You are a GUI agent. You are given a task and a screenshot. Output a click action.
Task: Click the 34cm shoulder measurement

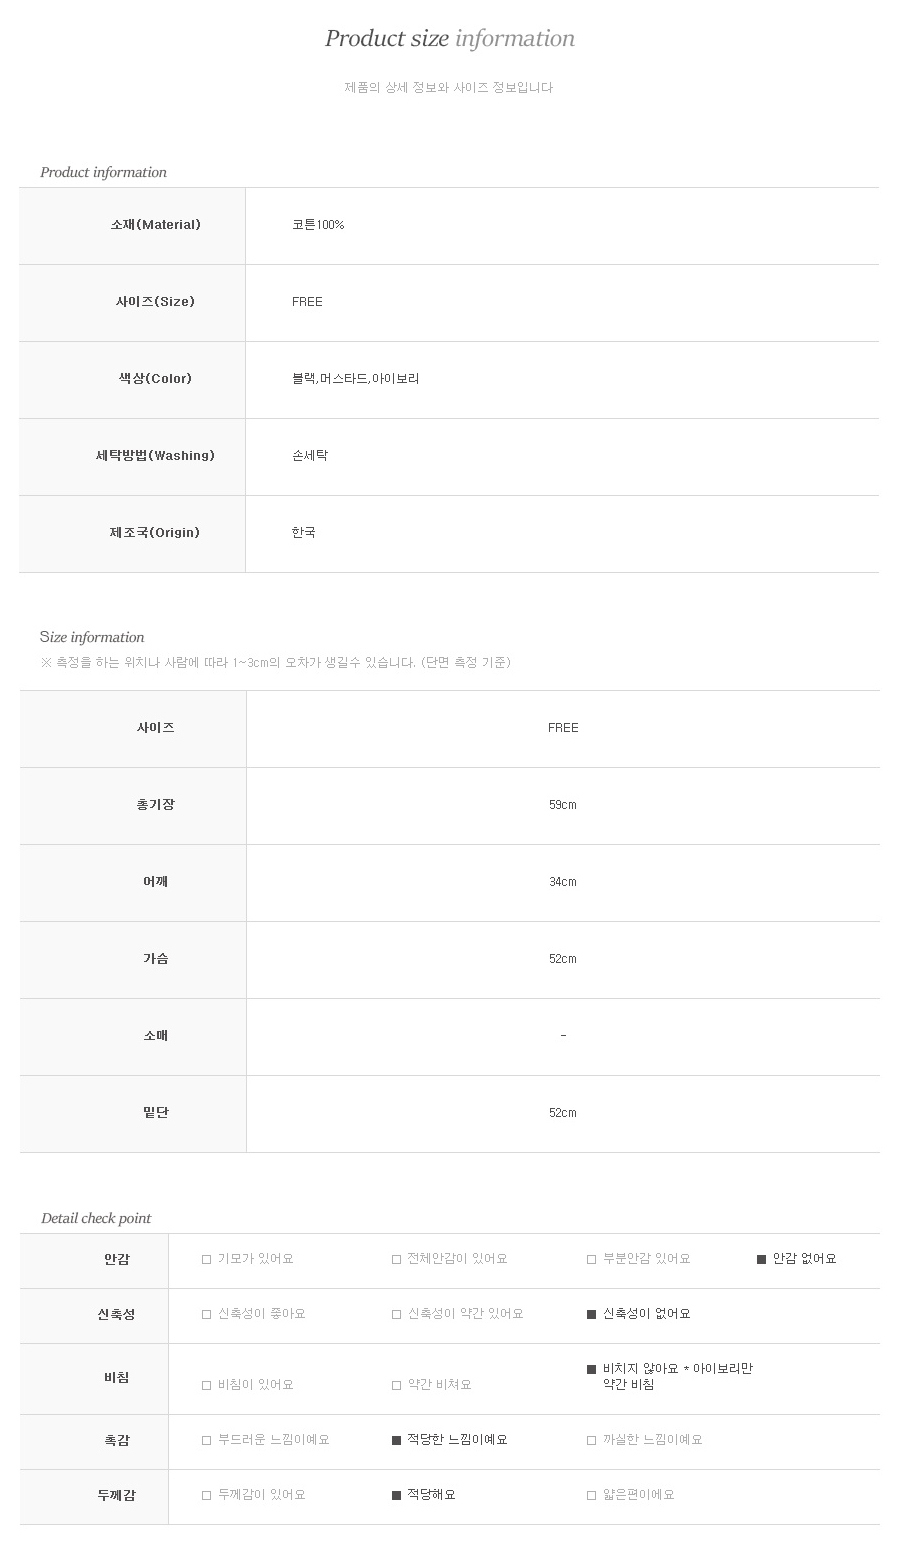[562, 882]
